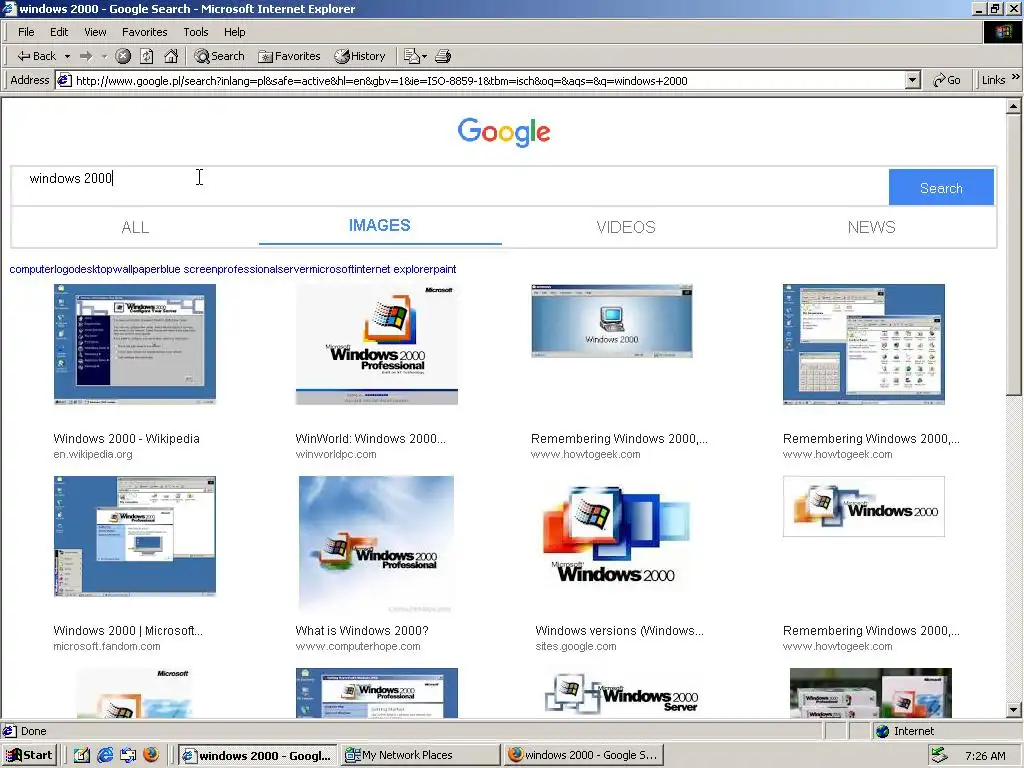Click the Google logo

click(x=504, y=133)
